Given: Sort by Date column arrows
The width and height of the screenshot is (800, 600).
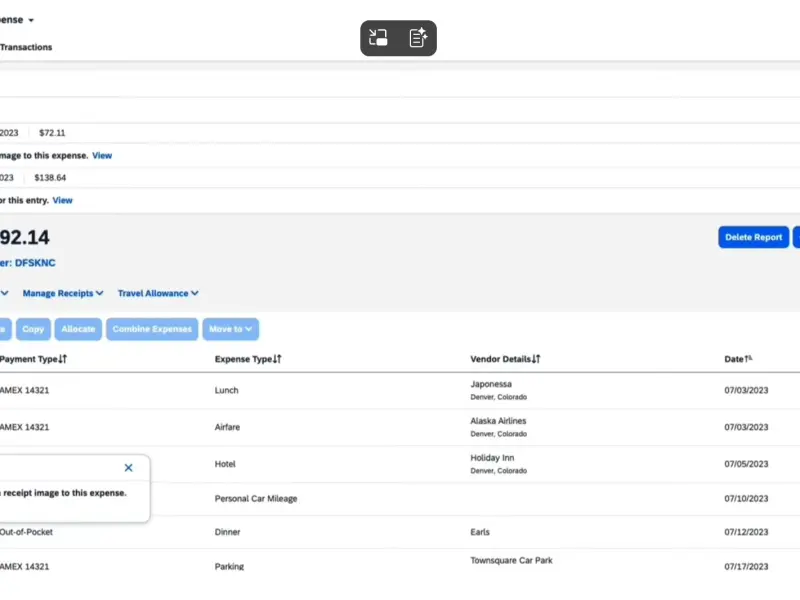Looking at the screenshot, I should (749, 359).
